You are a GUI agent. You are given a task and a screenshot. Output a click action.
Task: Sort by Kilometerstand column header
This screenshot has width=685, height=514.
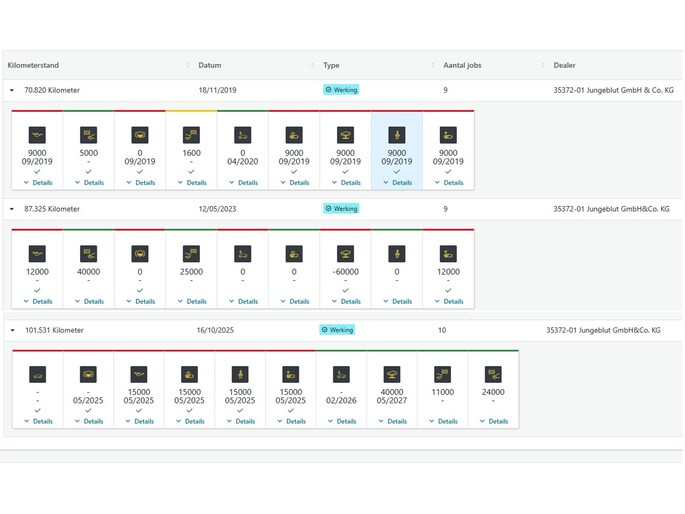[x=33, y=65]
